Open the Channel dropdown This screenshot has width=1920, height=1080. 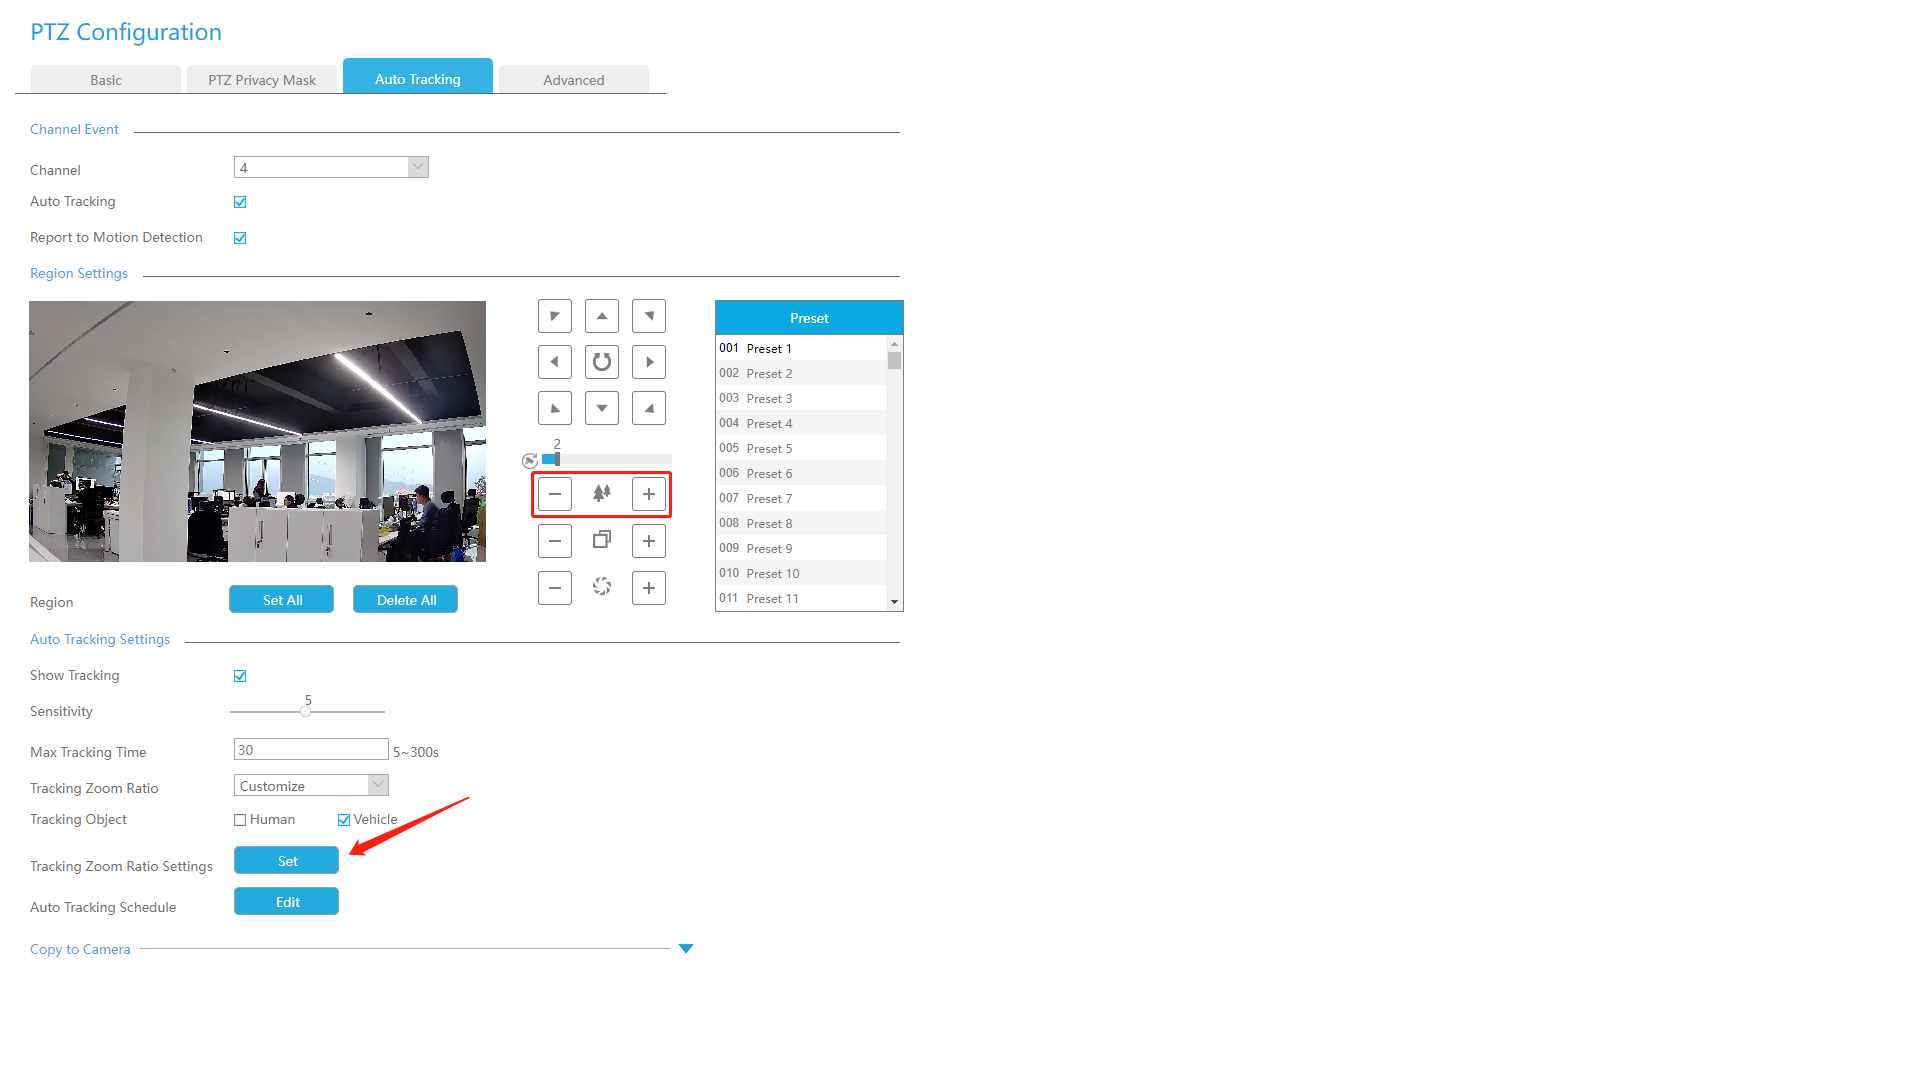click(x=331, y=167)
